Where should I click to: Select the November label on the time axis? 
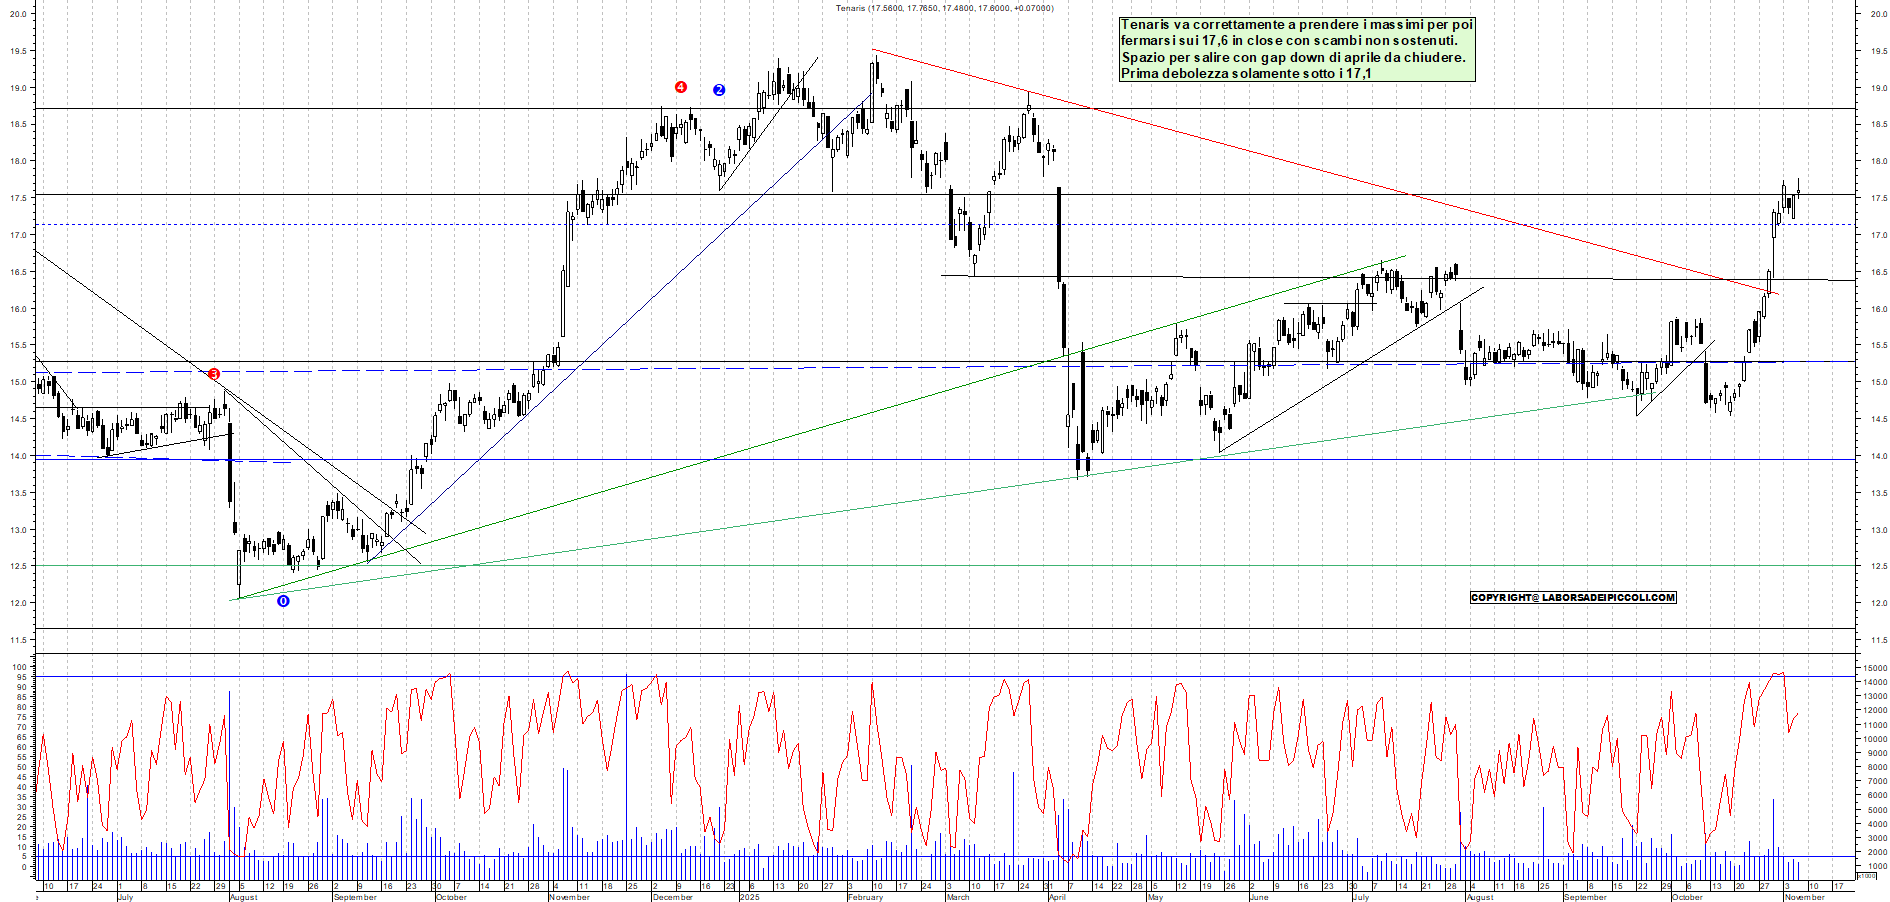pyautogui.click(x=568, y=898)
